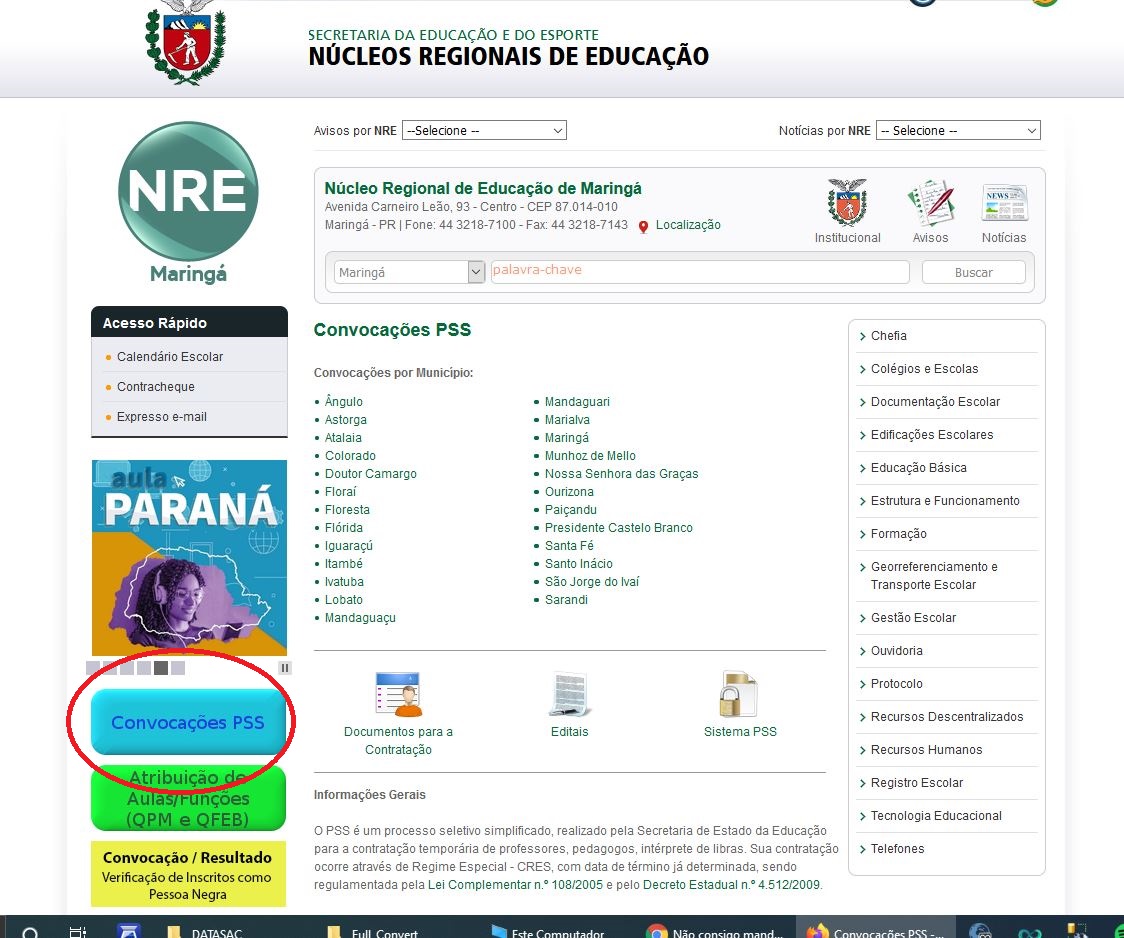The height and width of the screenshot is (938, 1124).
Task: Open the Maringá search scope dropdown
Action: pyautogui.click(x=409, y=272)
